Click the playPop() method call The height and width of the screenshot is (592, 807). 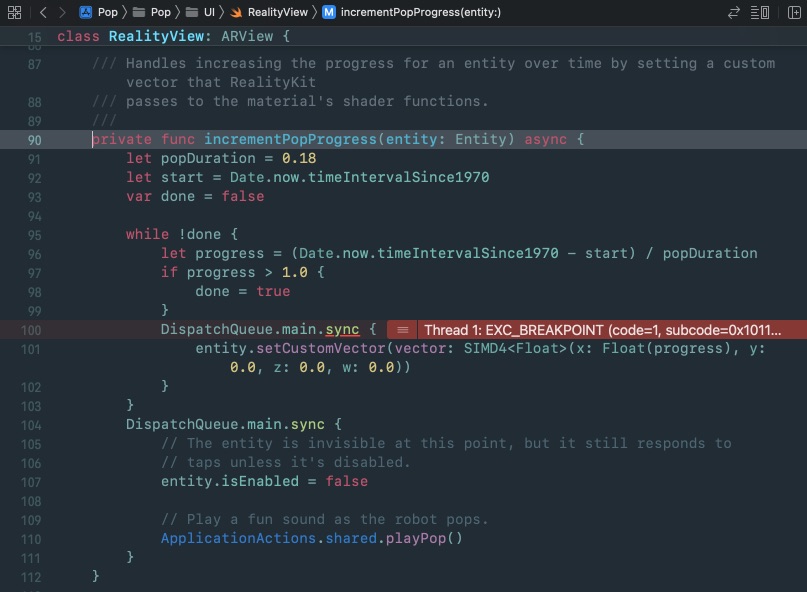421,538
